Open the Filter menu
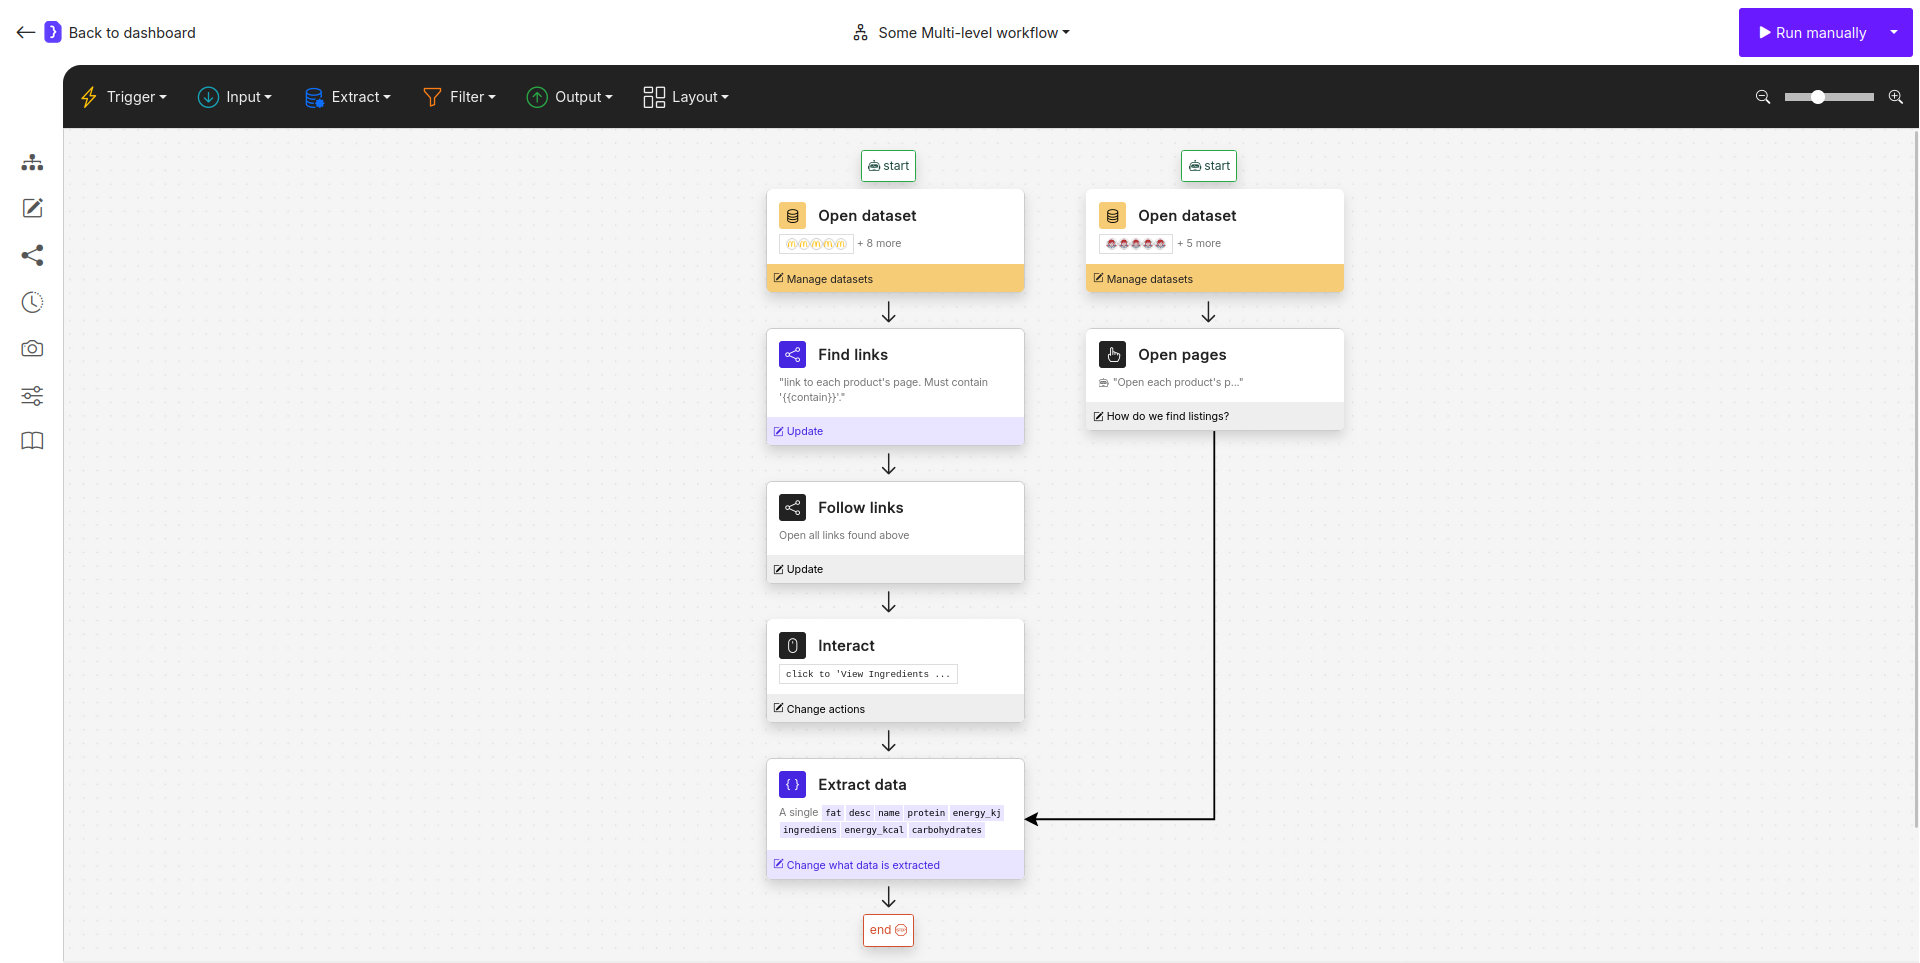The width and height of the screenshot is (1920, 963). point(460,97)
